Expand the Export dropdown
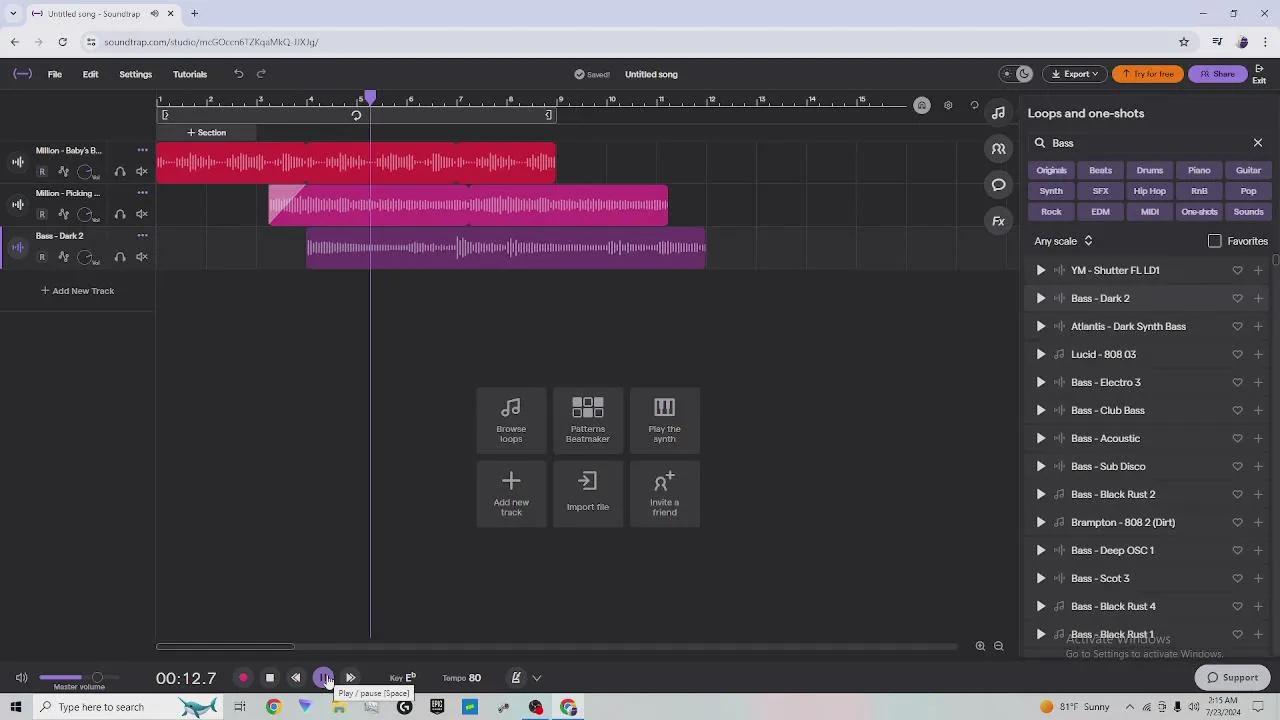The height and width of the screenshot is (720, 1280). 1075,74
